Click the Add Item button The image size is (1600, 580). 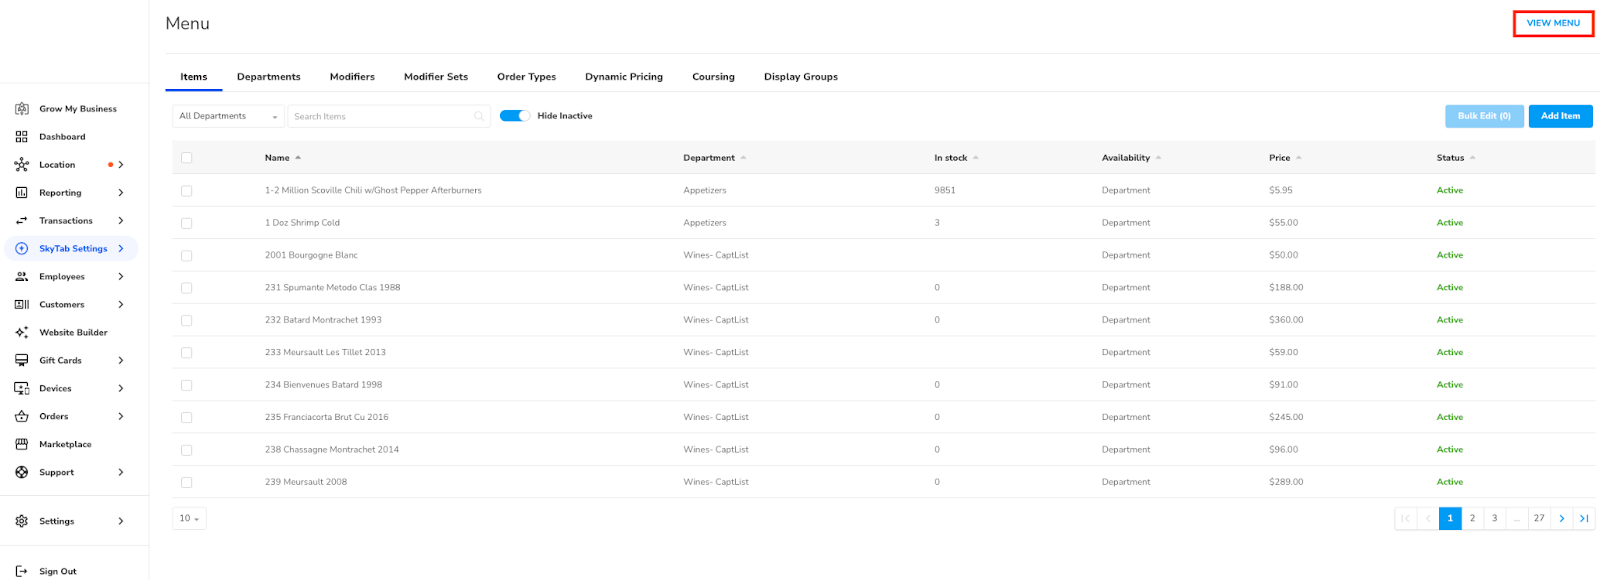[1559, 116]
